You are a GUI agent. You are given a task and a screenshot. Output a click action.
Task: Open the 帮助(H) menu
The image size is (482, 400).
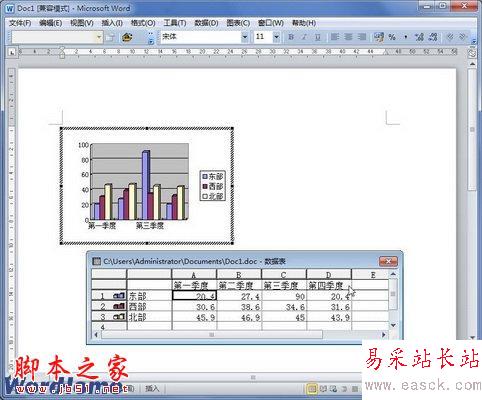[304, 23]
